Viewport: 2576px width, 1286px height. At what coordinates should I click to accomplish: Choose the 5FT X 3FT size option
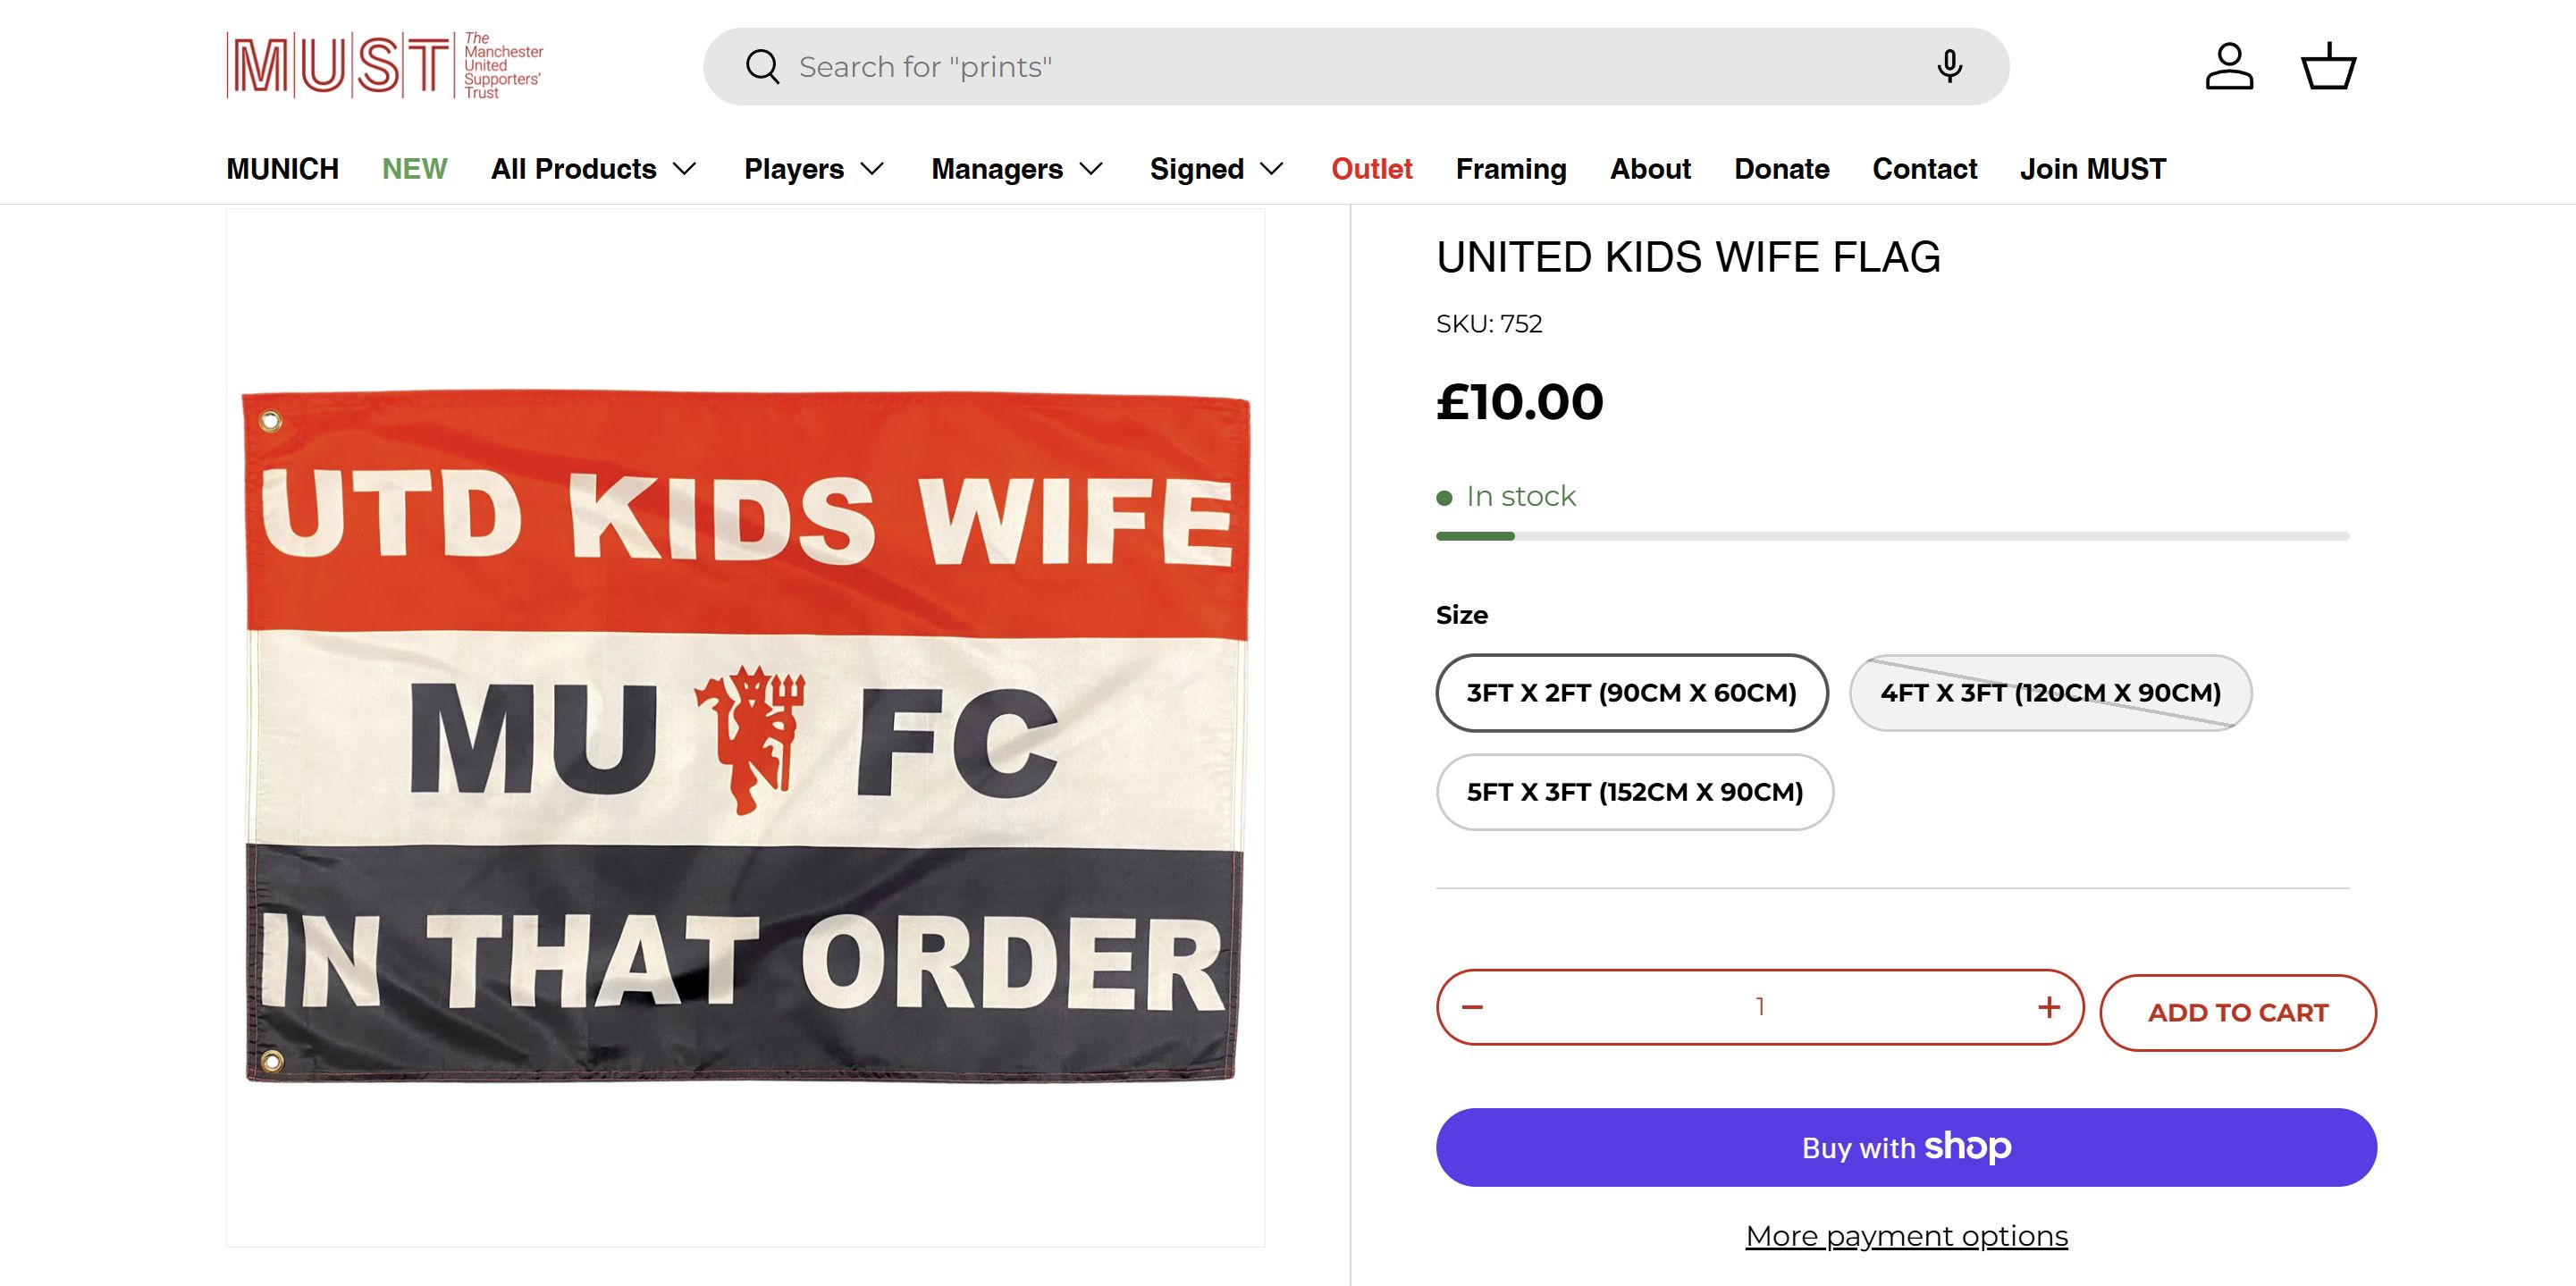click(x=1634, y=792)
